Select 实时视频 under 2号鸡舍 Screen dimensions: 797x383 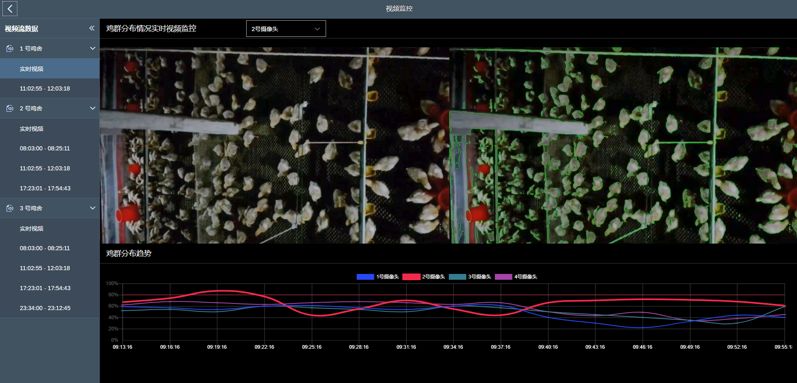[x=50, y=129]
